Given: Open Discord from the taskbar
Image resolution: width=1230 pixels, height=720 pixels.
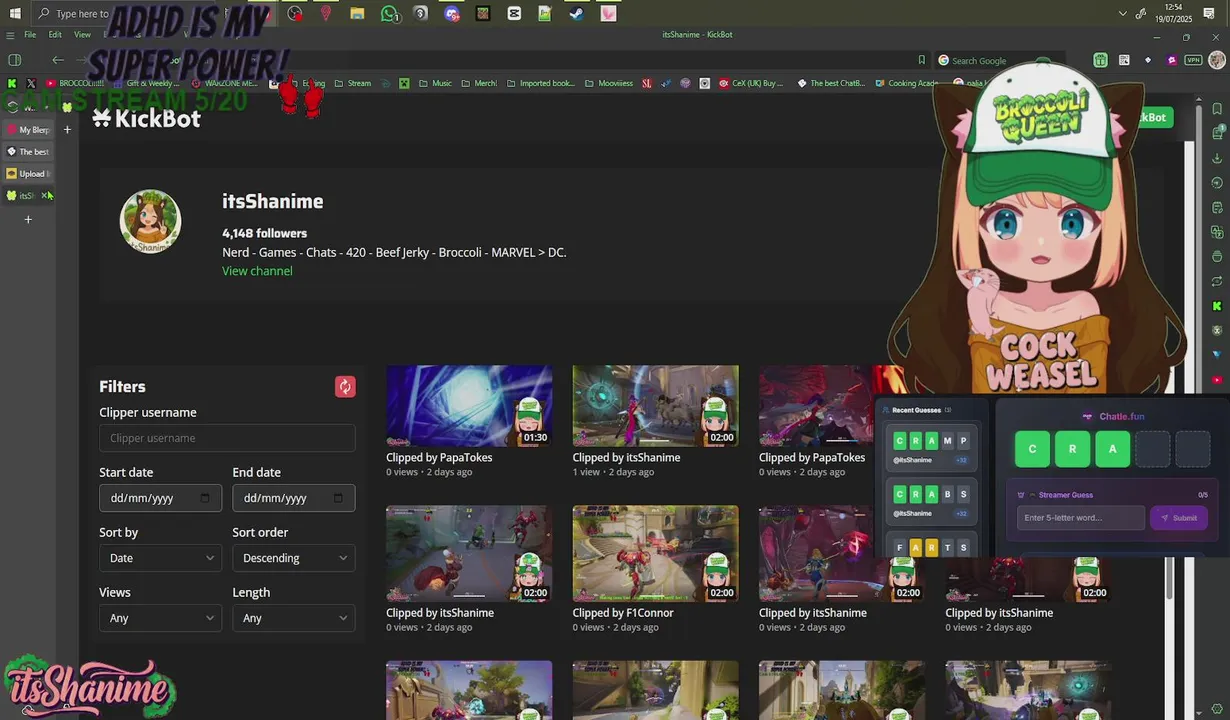Looking at the screenshot, I should tap(451, 13).
